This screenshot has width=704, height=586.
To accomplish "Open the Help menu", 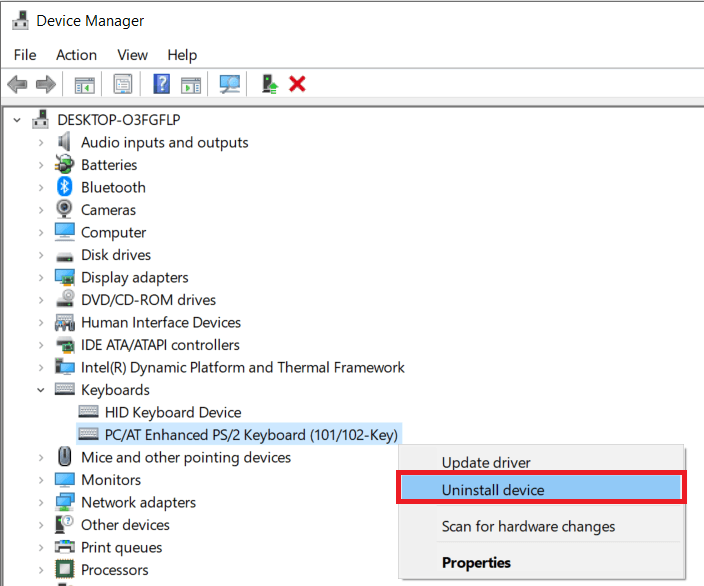I will pos(182,55).
